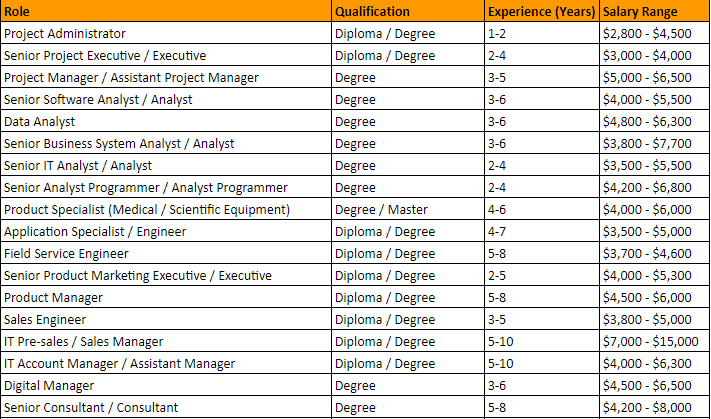The height and width of the screenshot is (419, 711).
Task: Select Senior Consultant / Consultant cell
Action: point(165,407)
